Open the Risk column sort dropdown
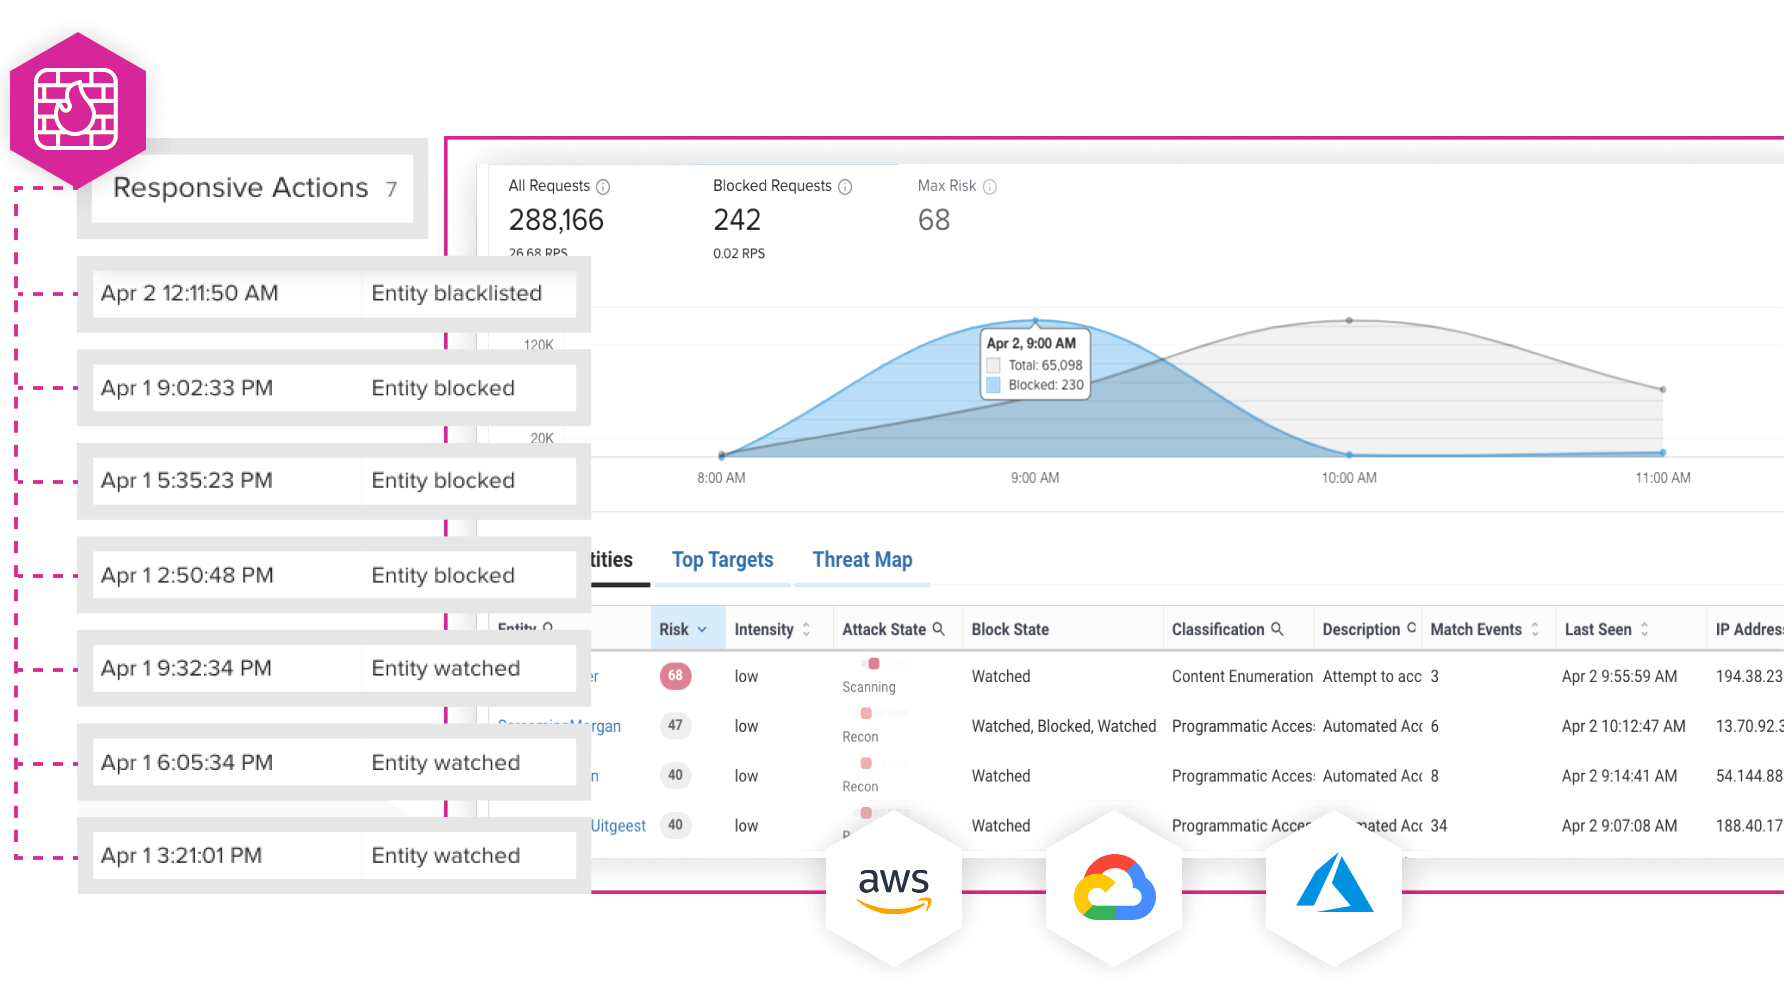The image size is (1784, 989). point(702,630)
